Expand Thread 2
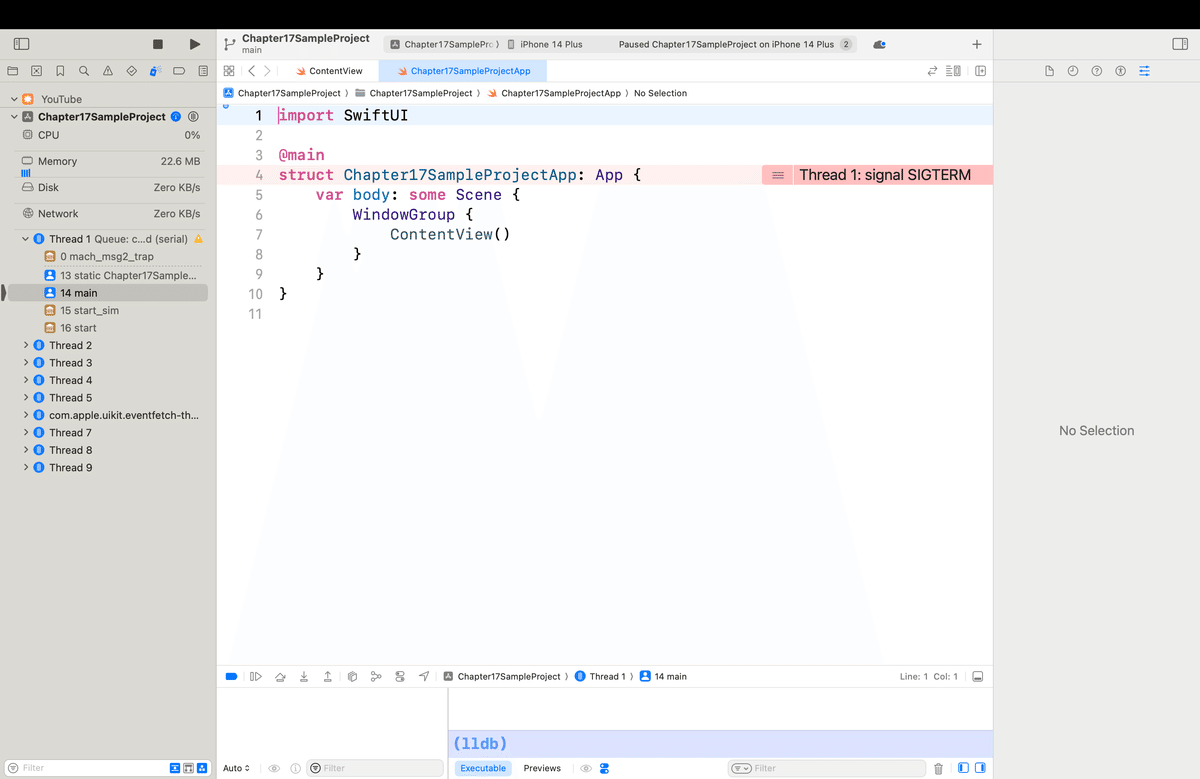Screen dimensions: 1200x779 point(25,345)
